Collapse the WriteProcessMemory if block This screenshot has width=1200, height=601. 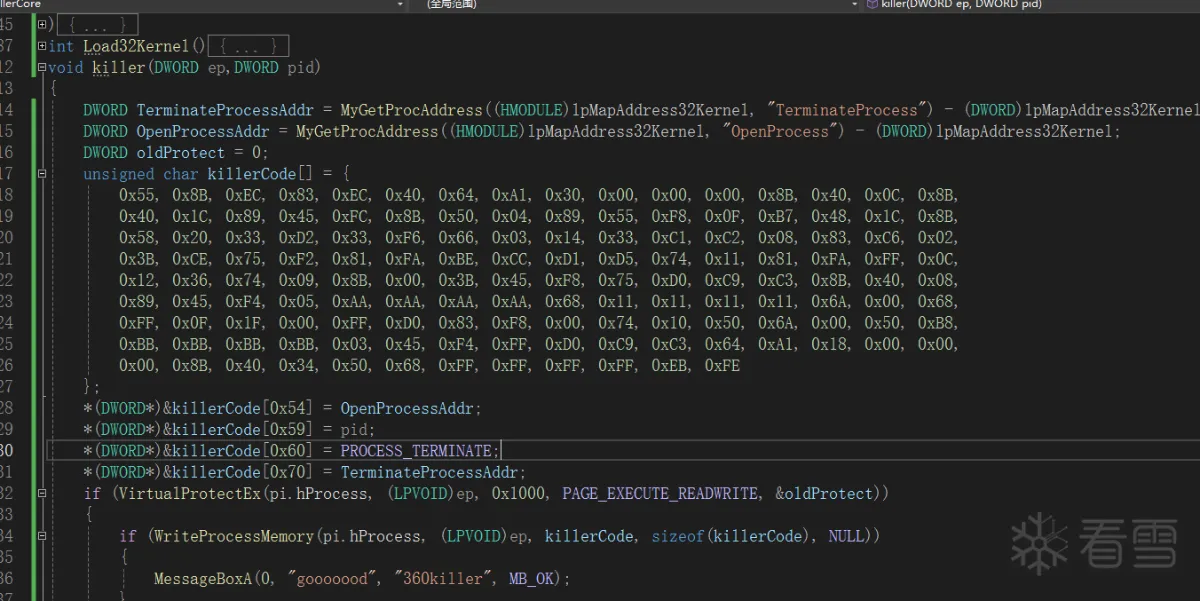click(x=41, y=536)
